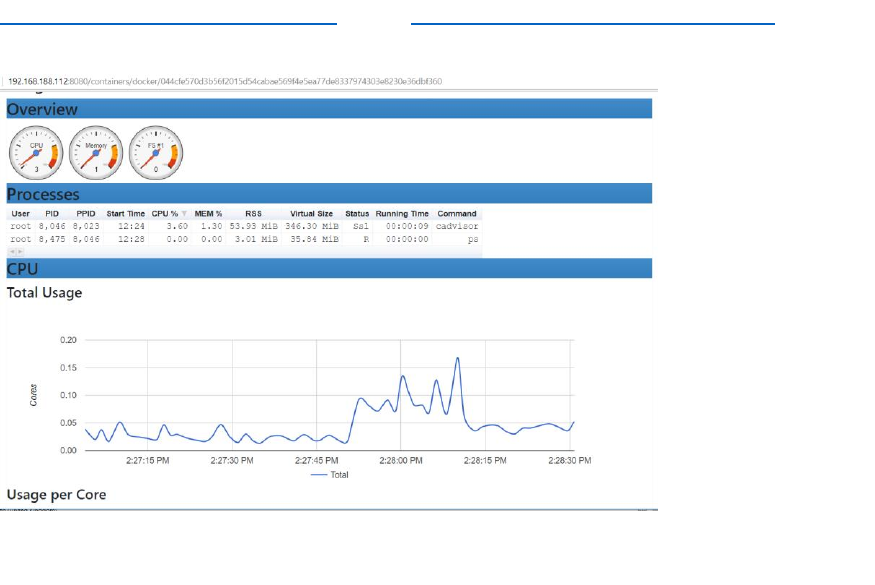Image resolution: width=875 pixels, height=585 pixels.
Task: Select the cadvisor process row
Action: [x=244, y=226]
